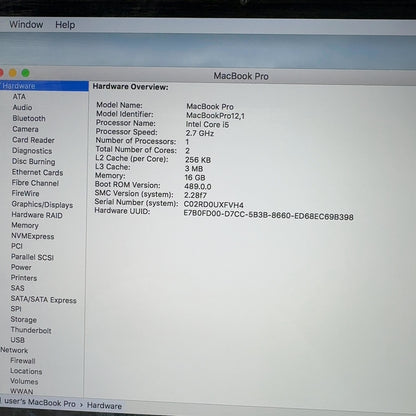Open the Card Reader entry

33,140
